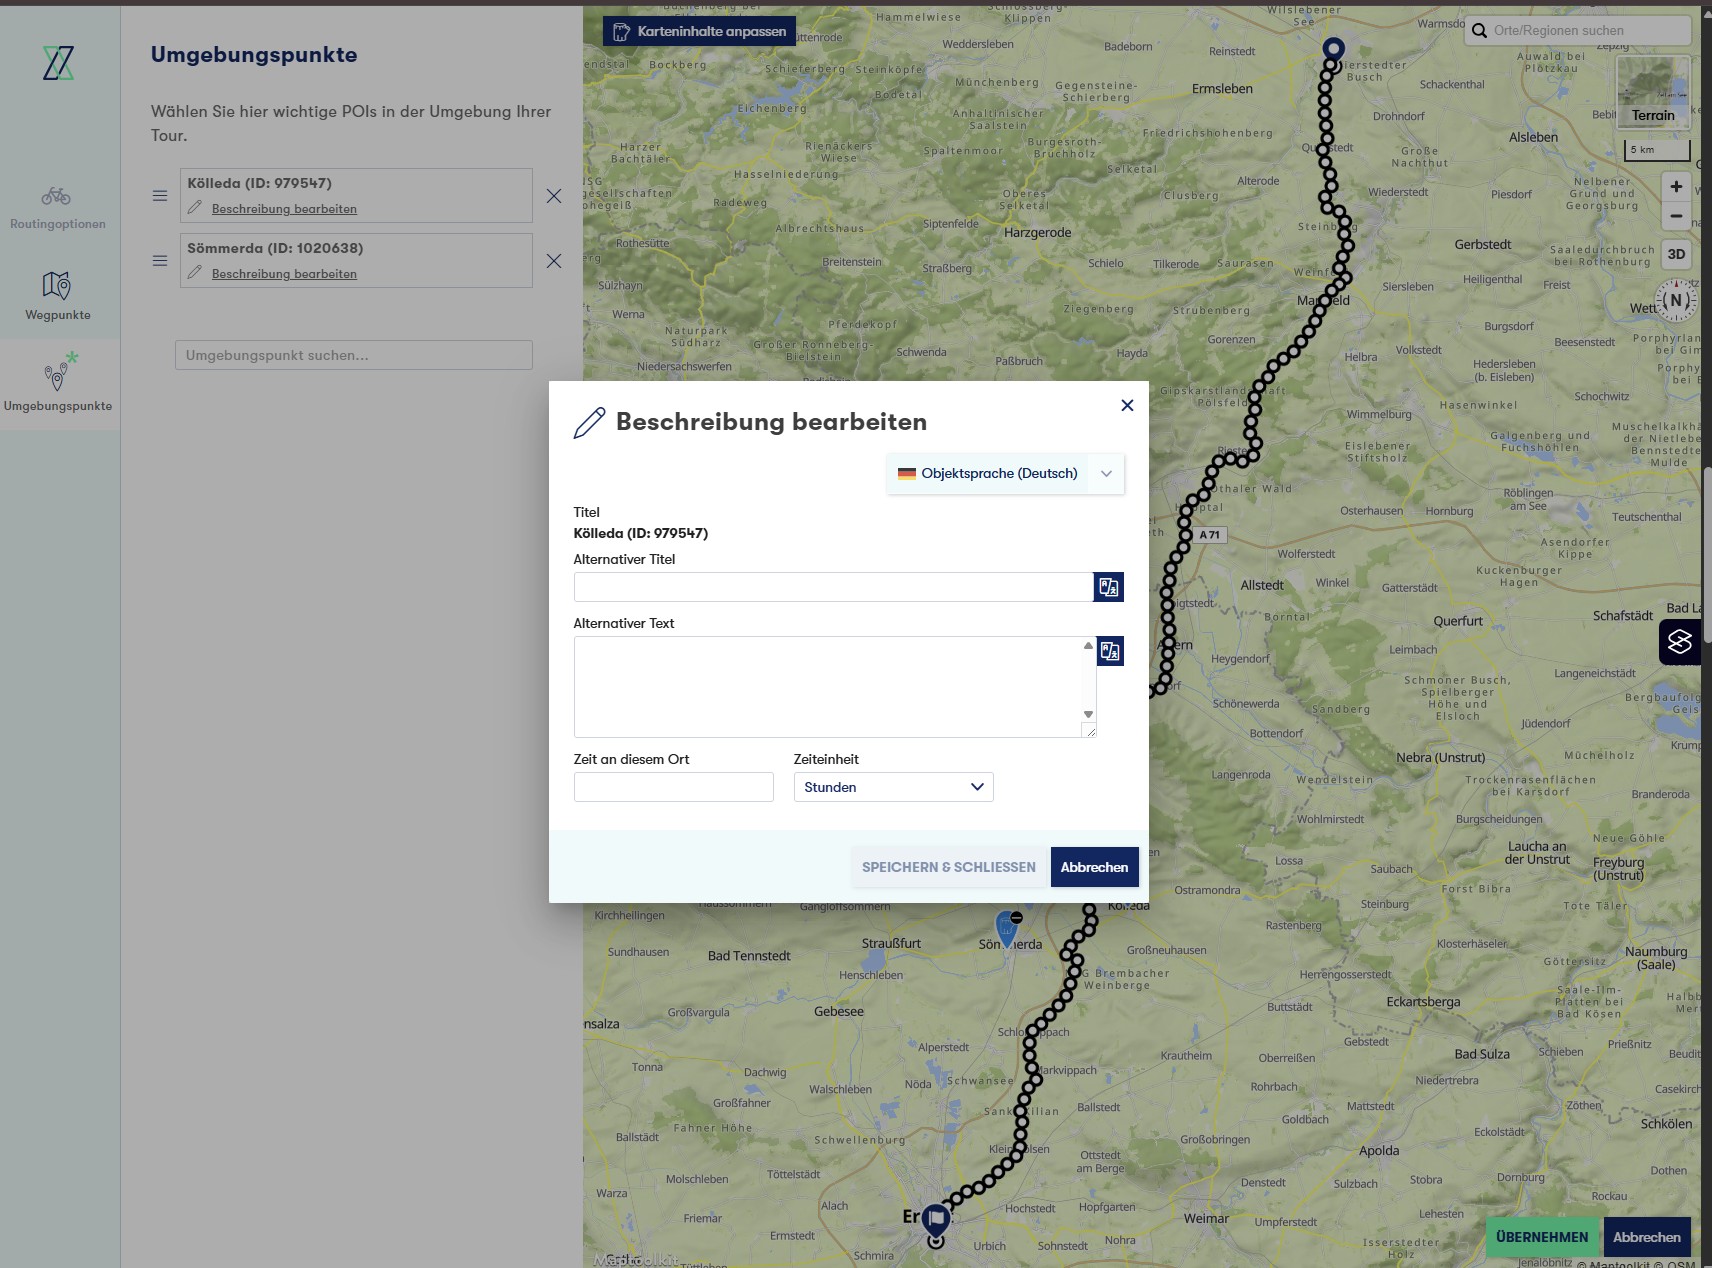
Task: Toggle 3D map view
Action: click(x=1676, y=254)
